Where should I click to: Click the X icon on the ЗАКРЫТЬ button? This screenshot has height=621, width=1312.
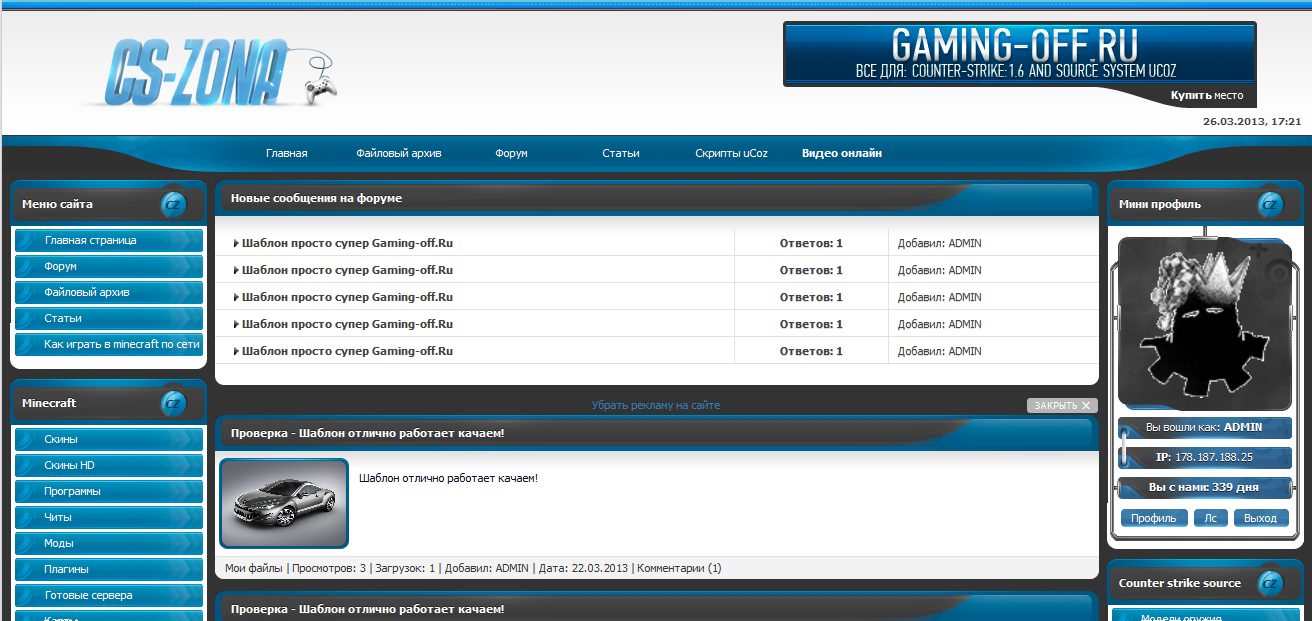[x=1086, y=406]
